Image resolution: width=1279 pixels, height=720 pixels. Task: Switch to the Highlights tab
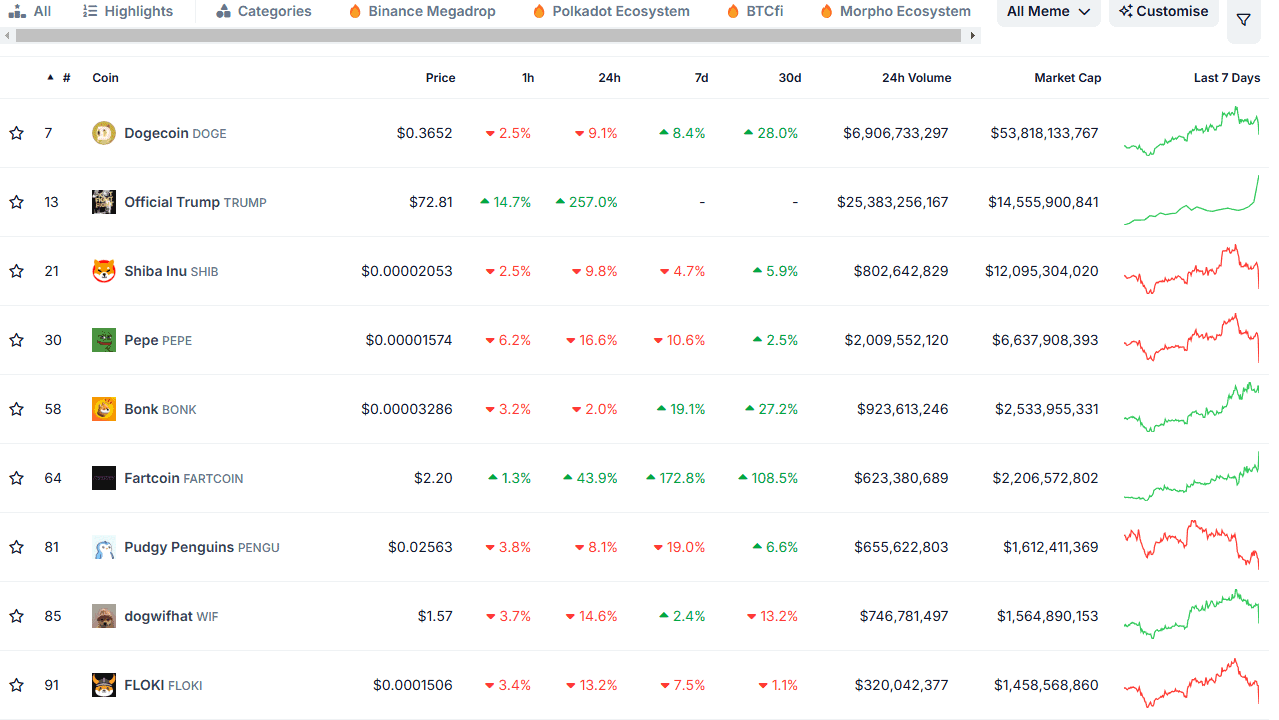pos(128,11)
